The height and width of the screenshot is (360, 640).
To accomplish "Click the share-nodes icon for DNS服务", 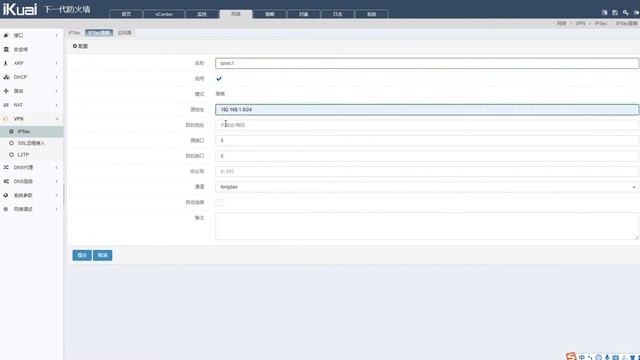I will point(6,181).
